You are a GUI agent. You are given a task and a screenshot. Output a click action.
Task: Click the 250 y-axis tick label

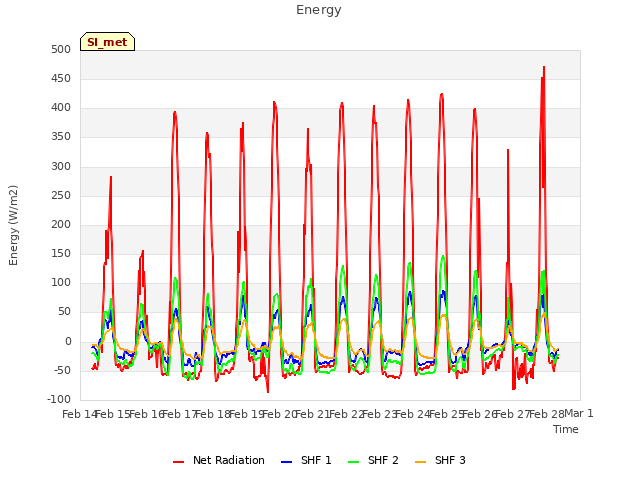pyautogui.click(x=61, y=196)
